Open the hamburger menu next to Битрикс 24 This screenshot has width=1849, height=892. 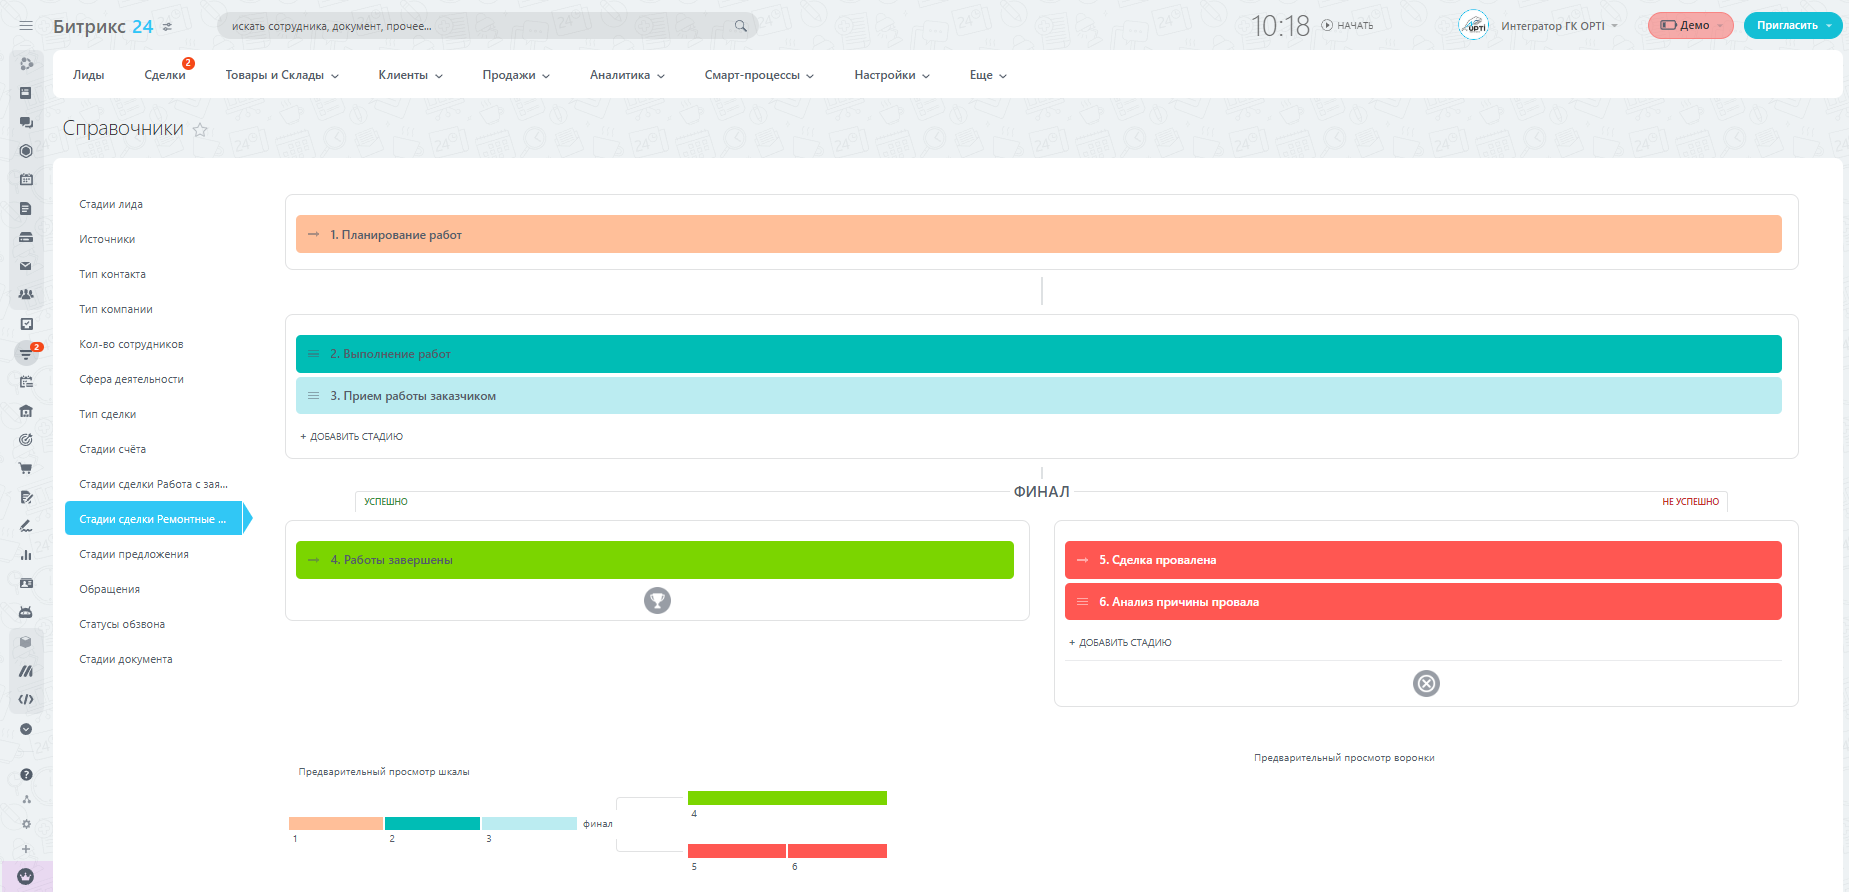26,26
